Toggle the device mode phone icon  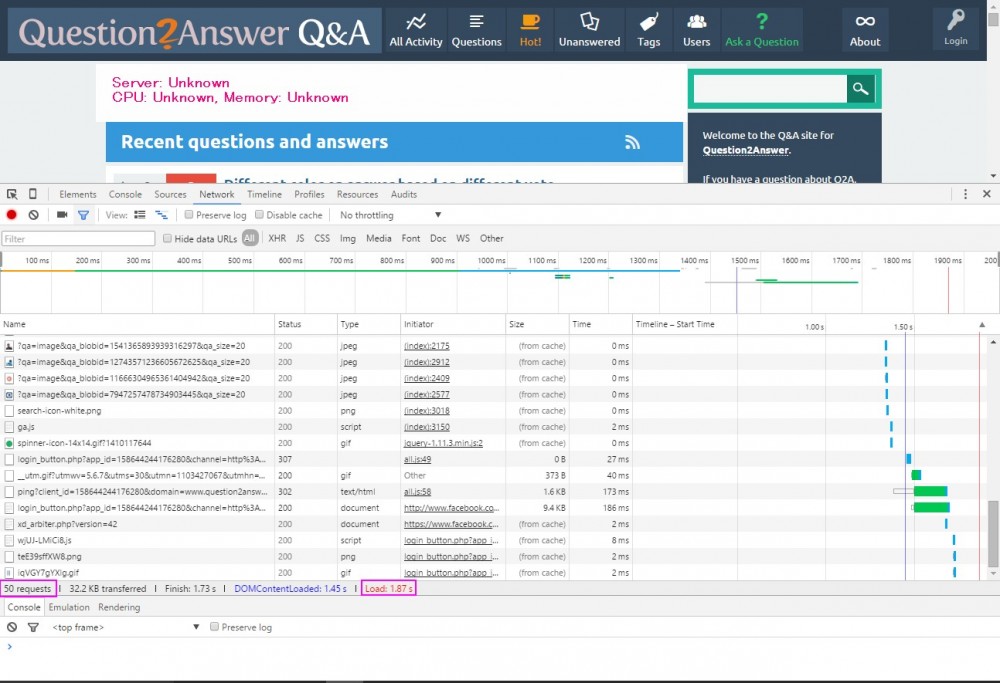pyautogui.click(x=33, y=194)
